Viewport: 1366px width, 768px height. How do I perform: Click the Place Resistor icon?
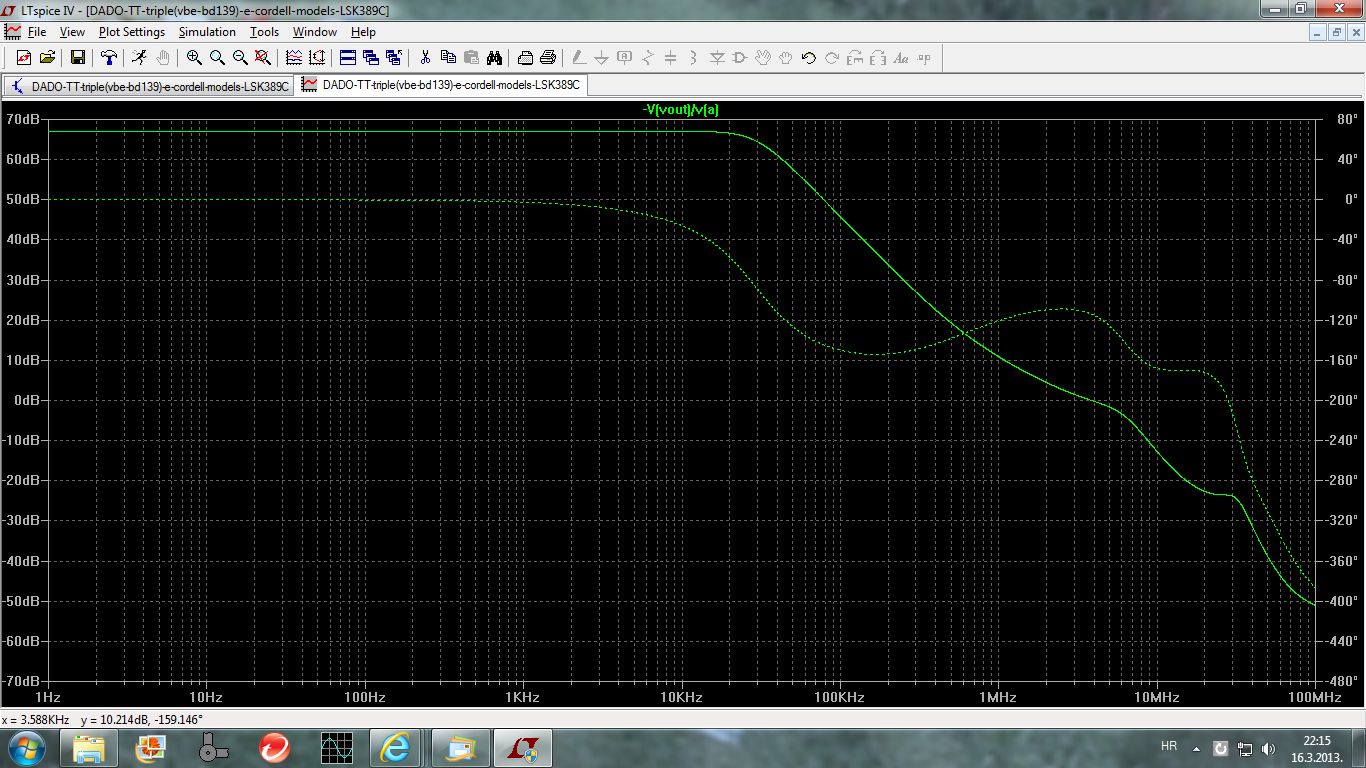(648, 58)
